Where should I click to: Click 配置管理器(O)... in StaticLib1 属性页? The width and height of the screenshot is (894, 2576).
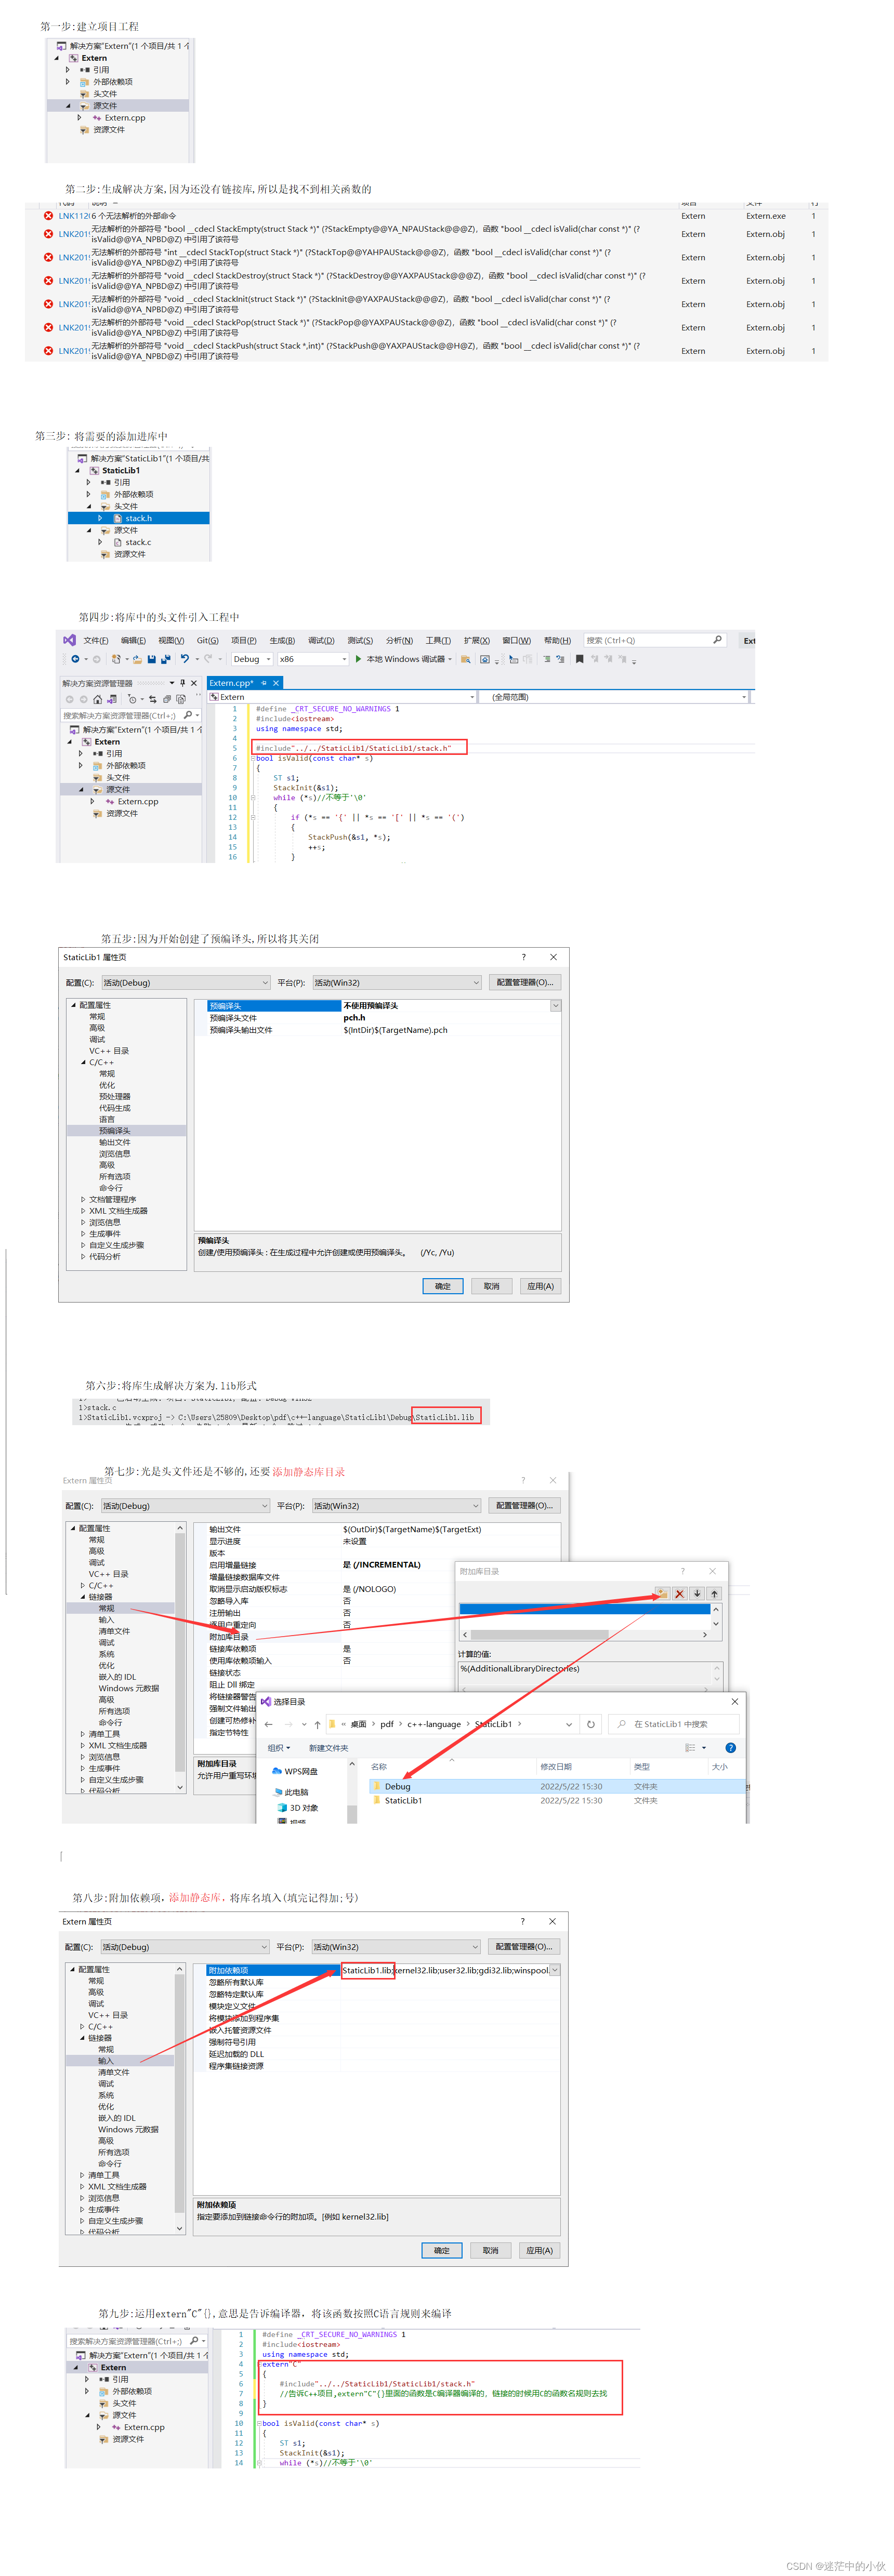tap(525, 983)
